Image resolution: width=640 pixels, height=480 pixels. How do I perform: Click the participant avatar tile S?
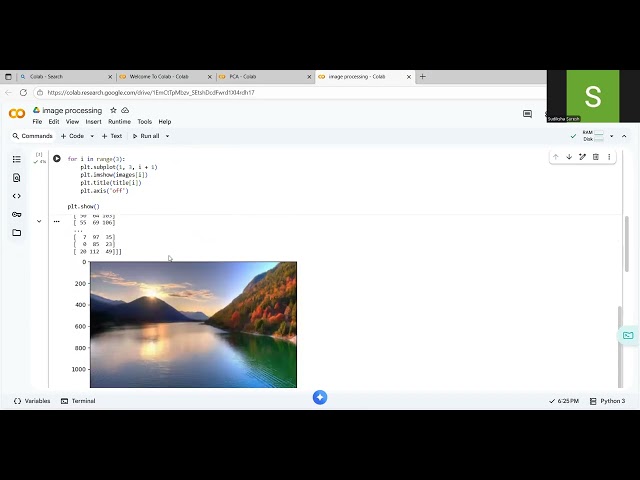coord(593,96)
